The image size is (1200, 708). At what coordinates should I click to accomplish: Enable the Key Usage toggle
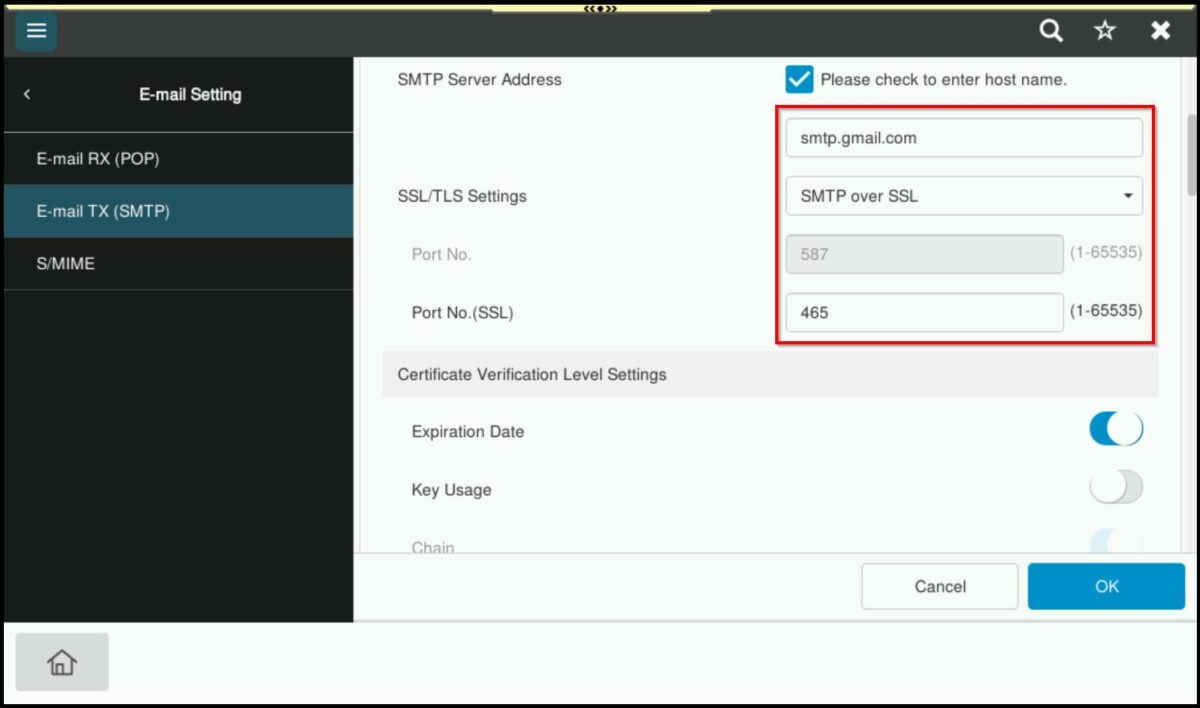1115,488
